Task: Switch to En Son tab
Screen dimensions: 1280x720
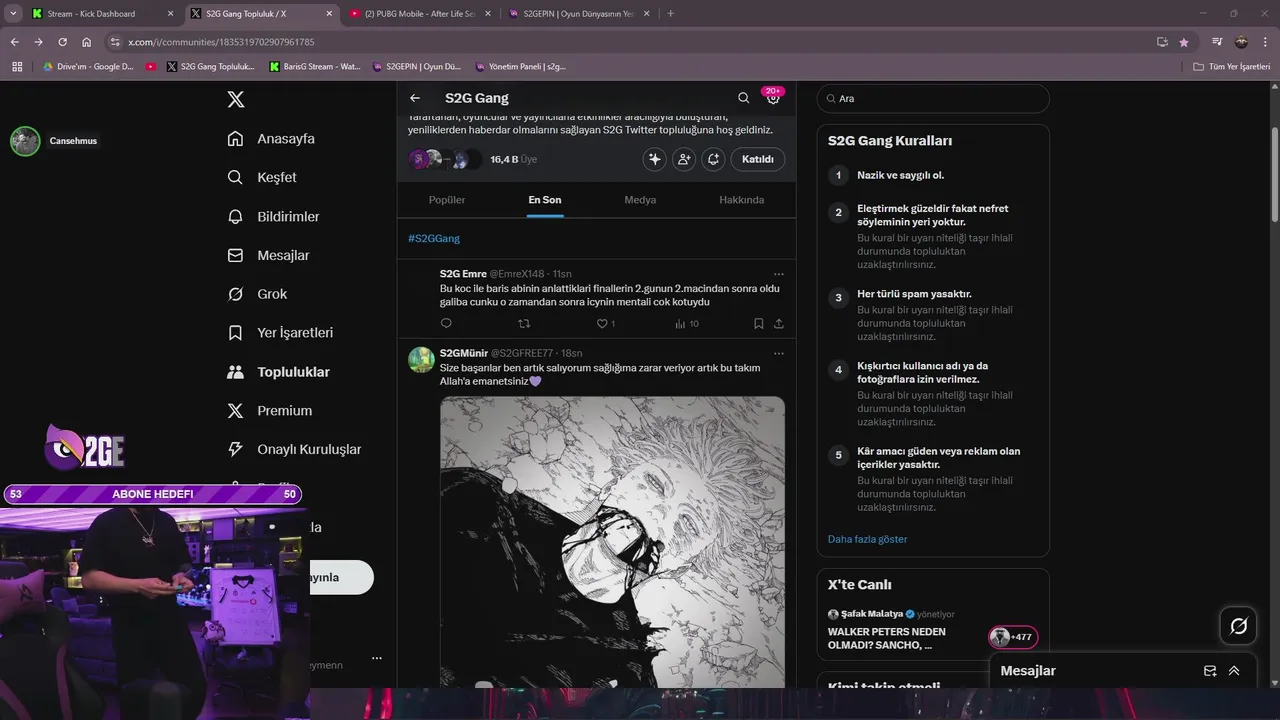Action: [545, 199]
